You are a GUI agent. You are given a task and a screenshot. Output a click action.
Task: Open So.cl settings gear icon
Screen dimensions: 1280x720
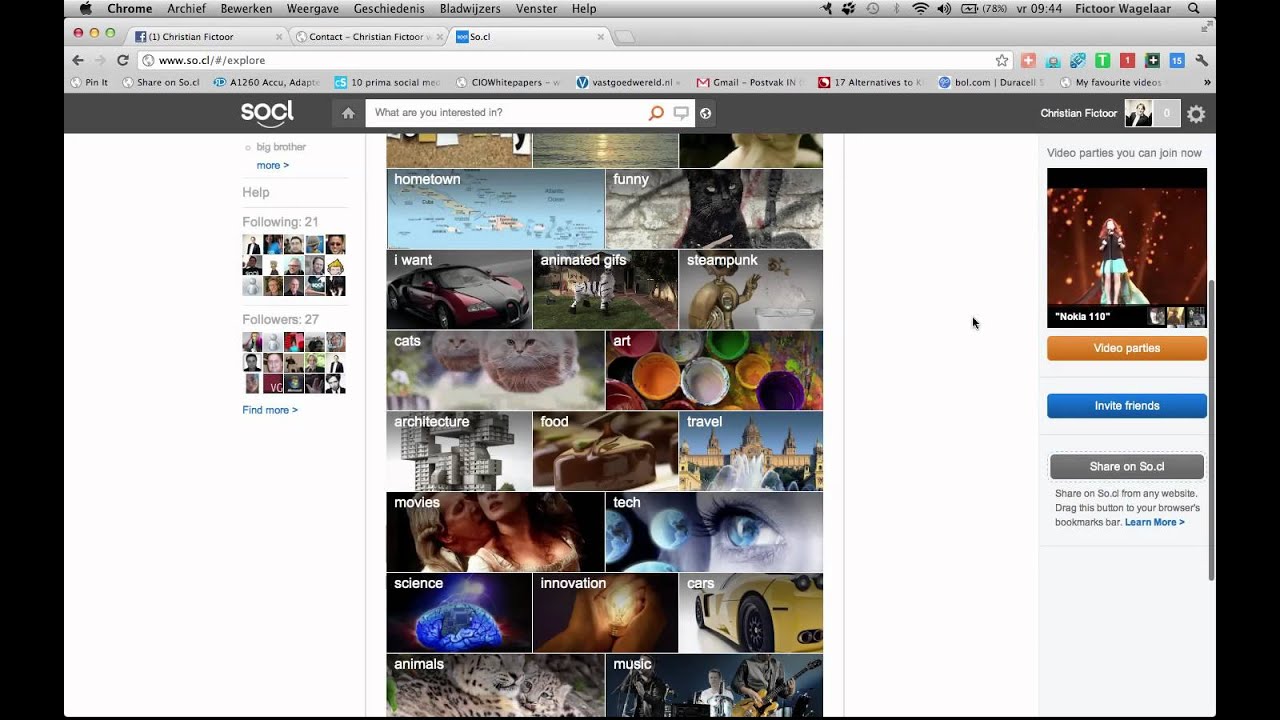pyautogui.click(x=1196, y=114)
